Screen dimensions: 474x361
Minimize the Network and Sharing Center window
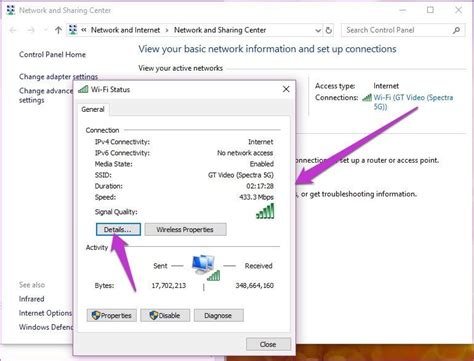402,10
